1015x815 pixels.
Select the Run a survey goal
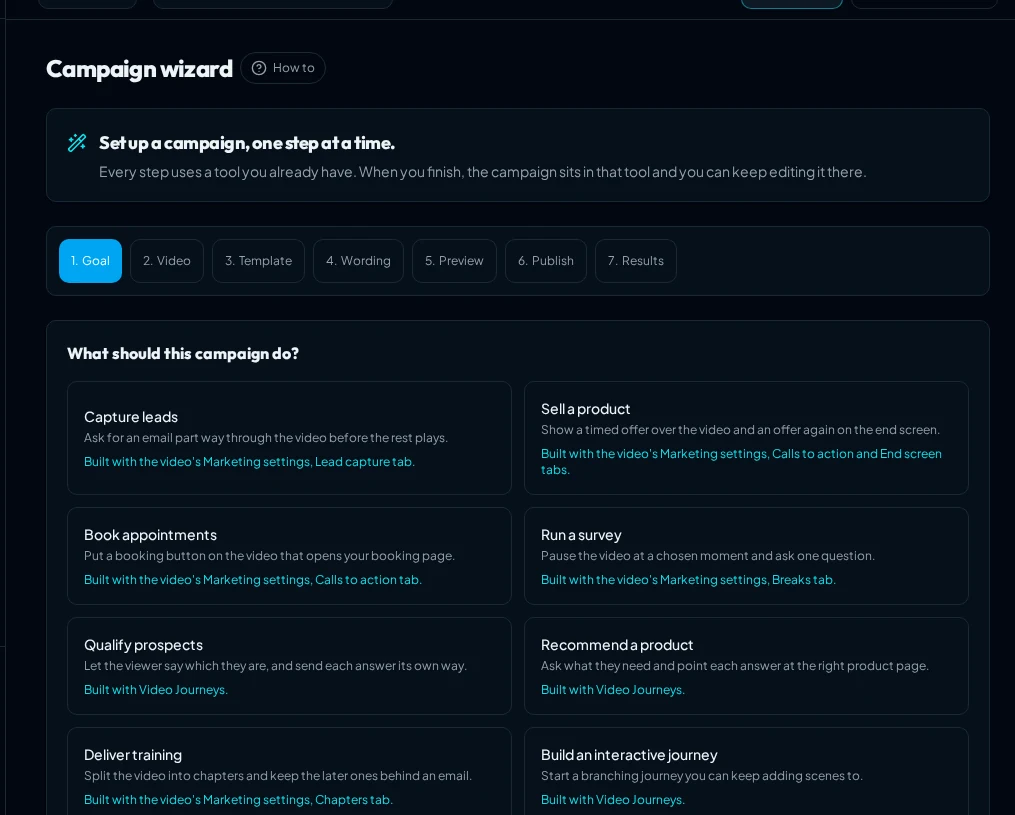point(746,556)
